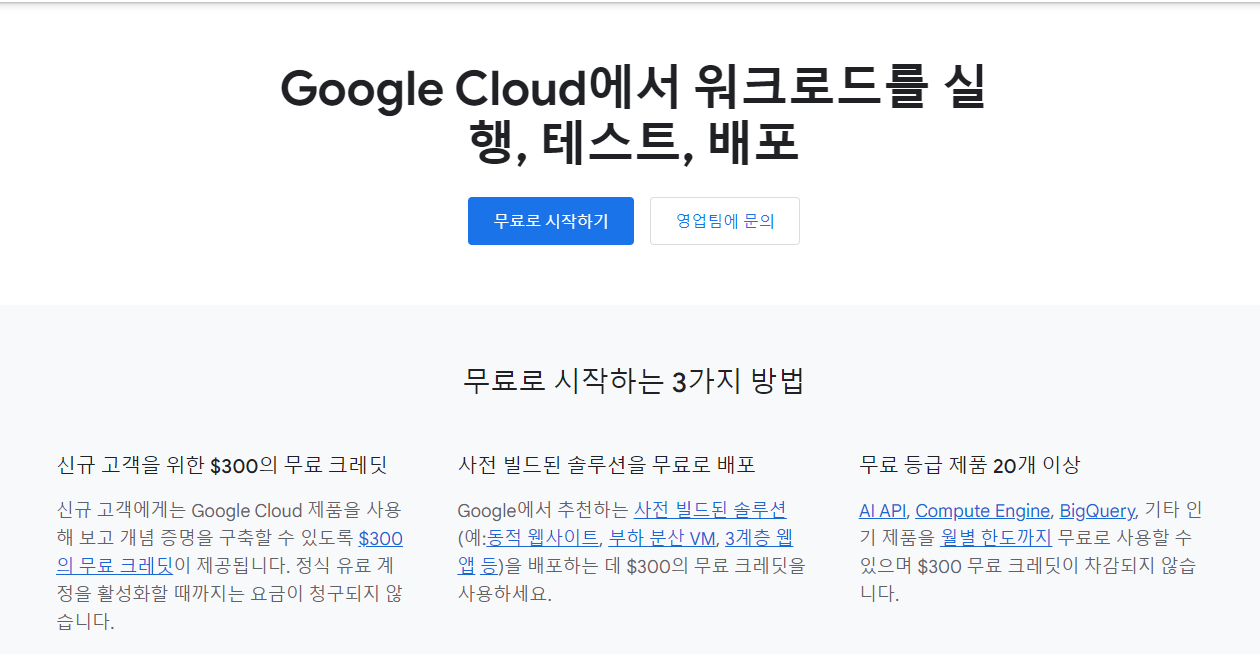
Task: Click the 무료 등급 제품 20개 이상 heading
Action: click(969, 465)
